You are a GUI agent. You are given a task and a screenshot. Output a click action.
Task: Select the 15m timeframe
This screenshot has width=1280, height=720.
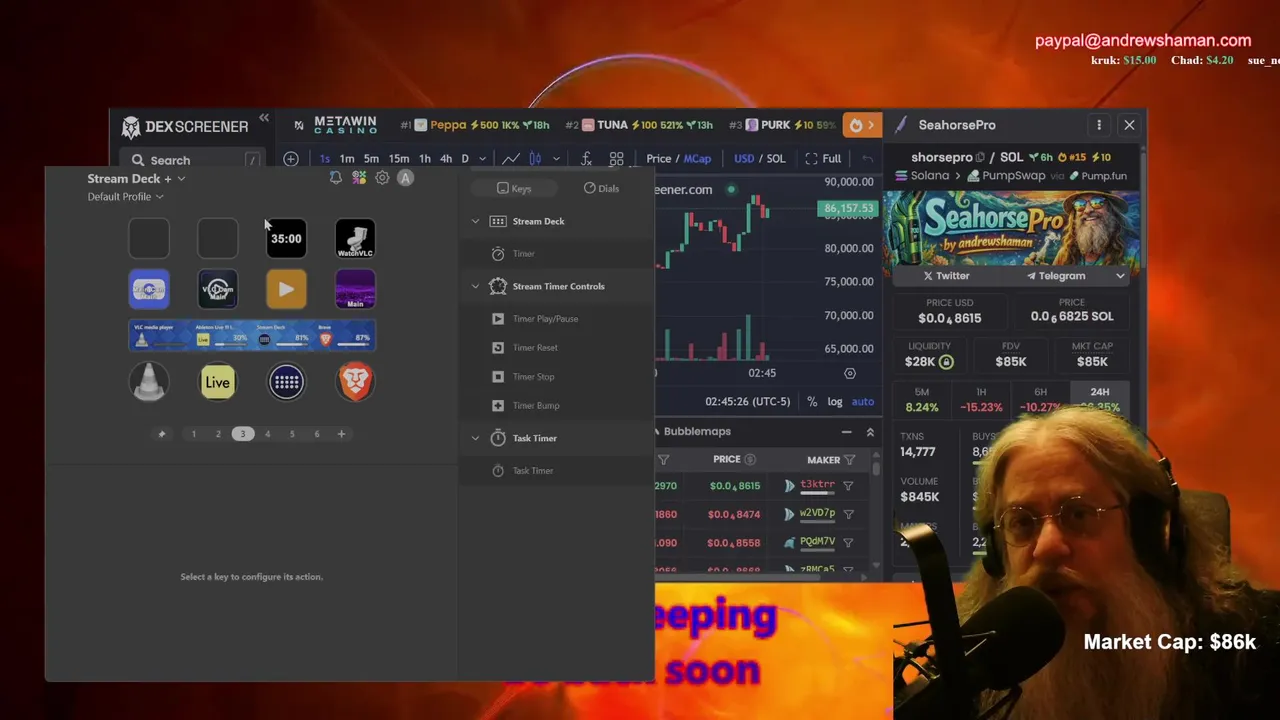point(398,159)
